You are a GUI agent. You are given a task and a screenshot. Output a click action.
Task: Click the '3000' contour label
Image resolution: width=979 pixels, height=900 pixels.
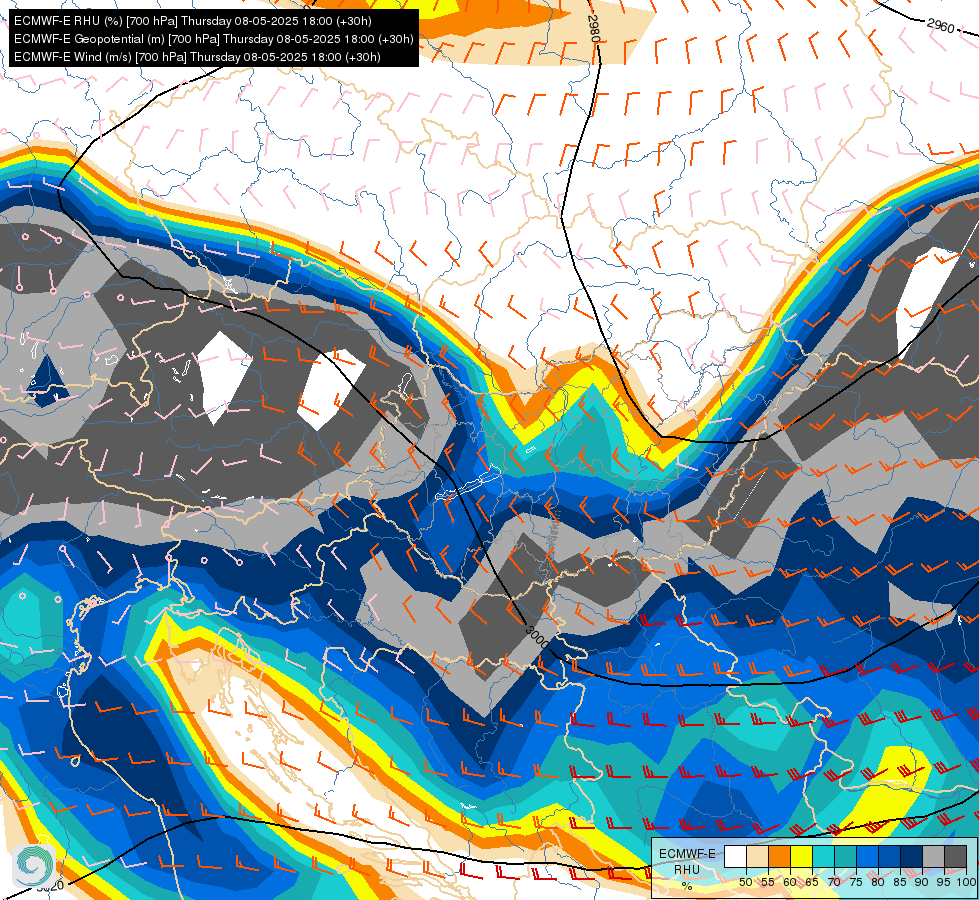coord(537,636)
